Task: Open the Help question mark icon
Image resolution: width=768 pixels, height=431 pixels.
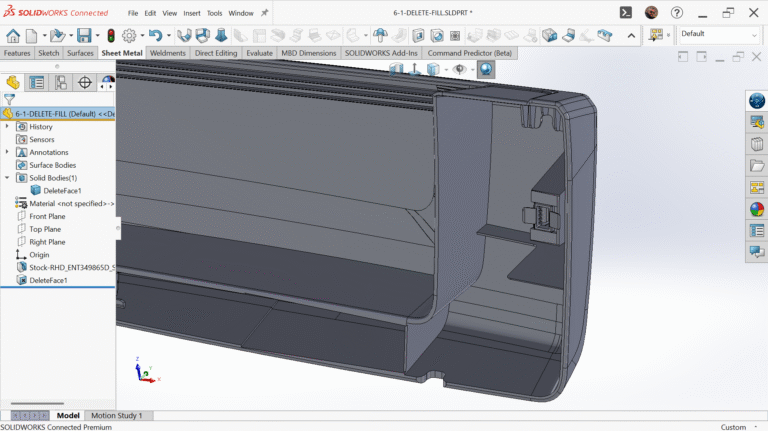Action: 677,13
